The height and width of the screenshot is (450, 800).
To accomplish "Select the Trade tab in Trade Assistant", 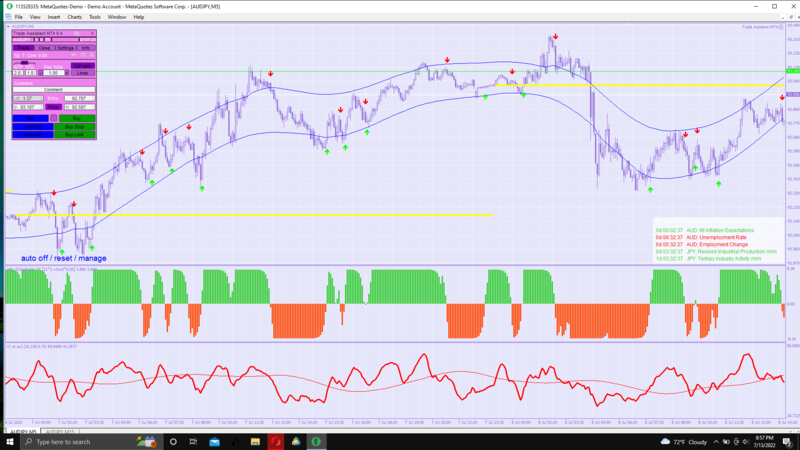I will tap(23, 48).
